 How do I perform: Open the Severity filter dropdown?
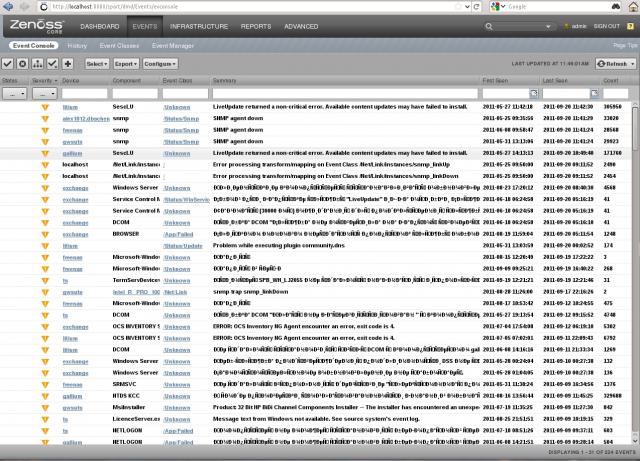(x=44, y=94)
